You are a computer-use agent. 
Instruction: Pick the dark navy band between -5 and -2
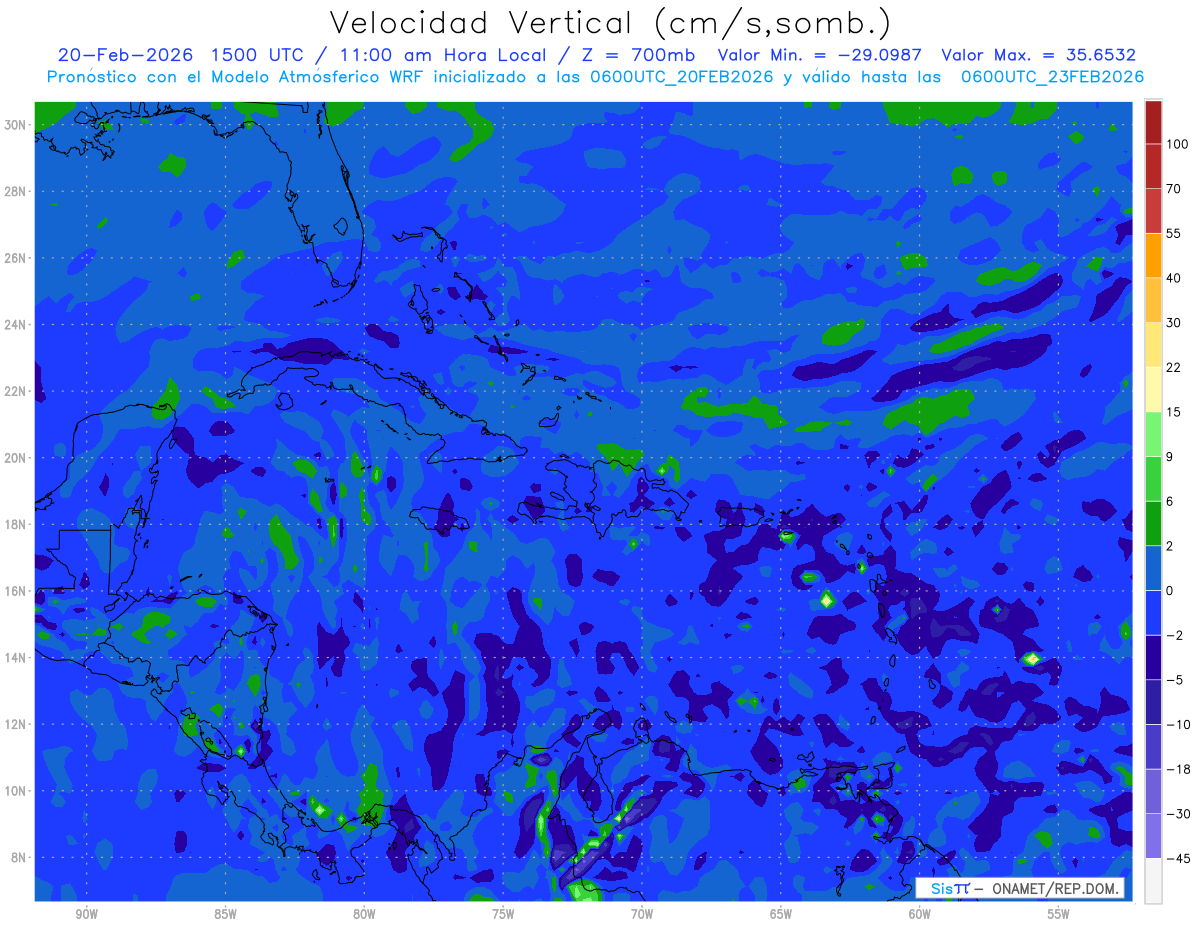pos(1153,657)
